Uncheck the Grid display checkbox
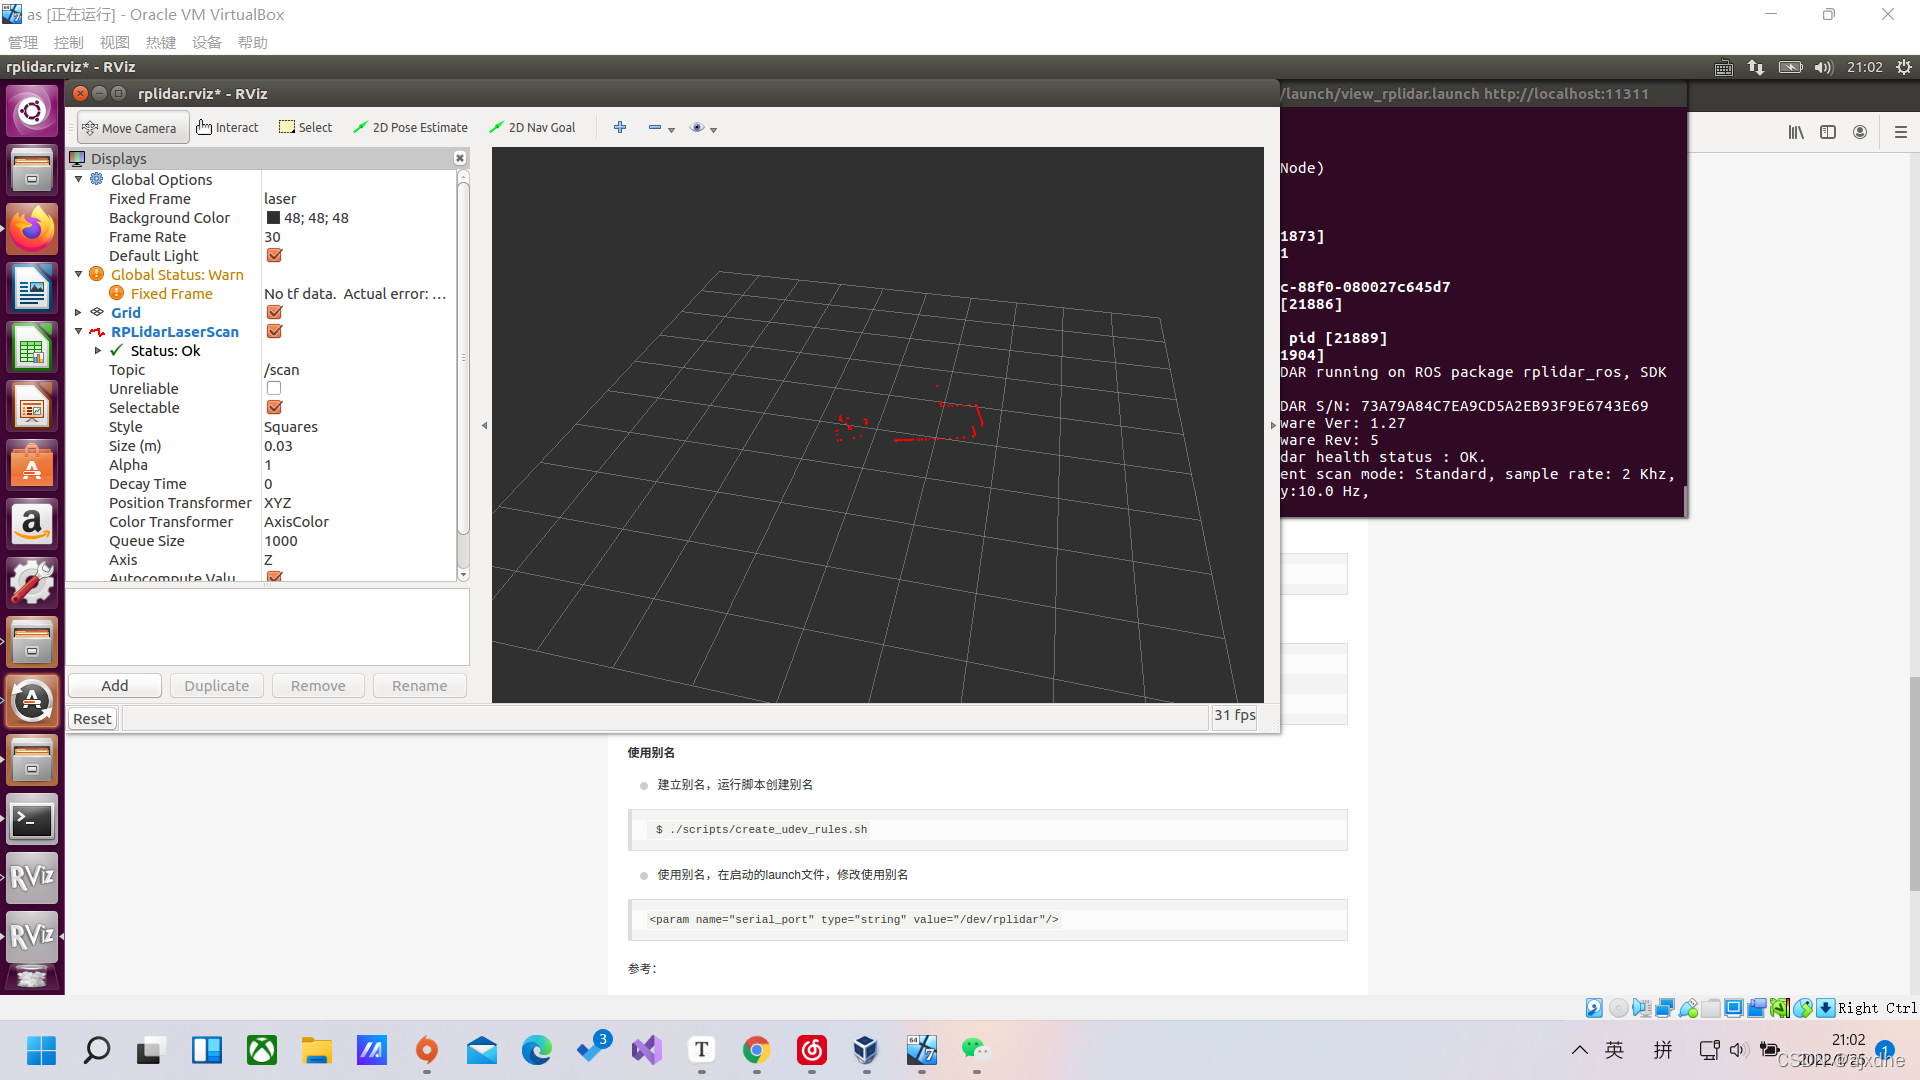 pos(274,313)
